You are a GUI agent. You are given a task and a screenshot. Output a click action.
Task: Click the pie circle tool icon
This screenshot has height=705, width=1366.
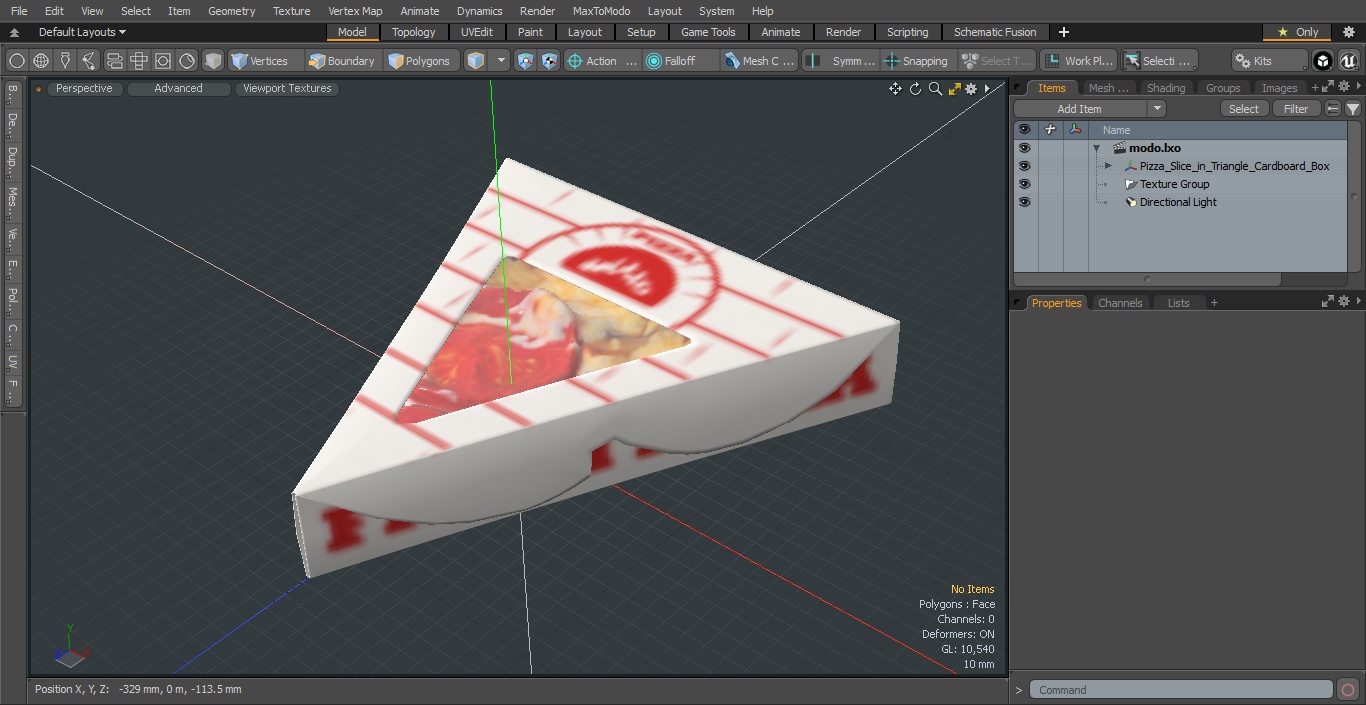(x=187, y=61)
